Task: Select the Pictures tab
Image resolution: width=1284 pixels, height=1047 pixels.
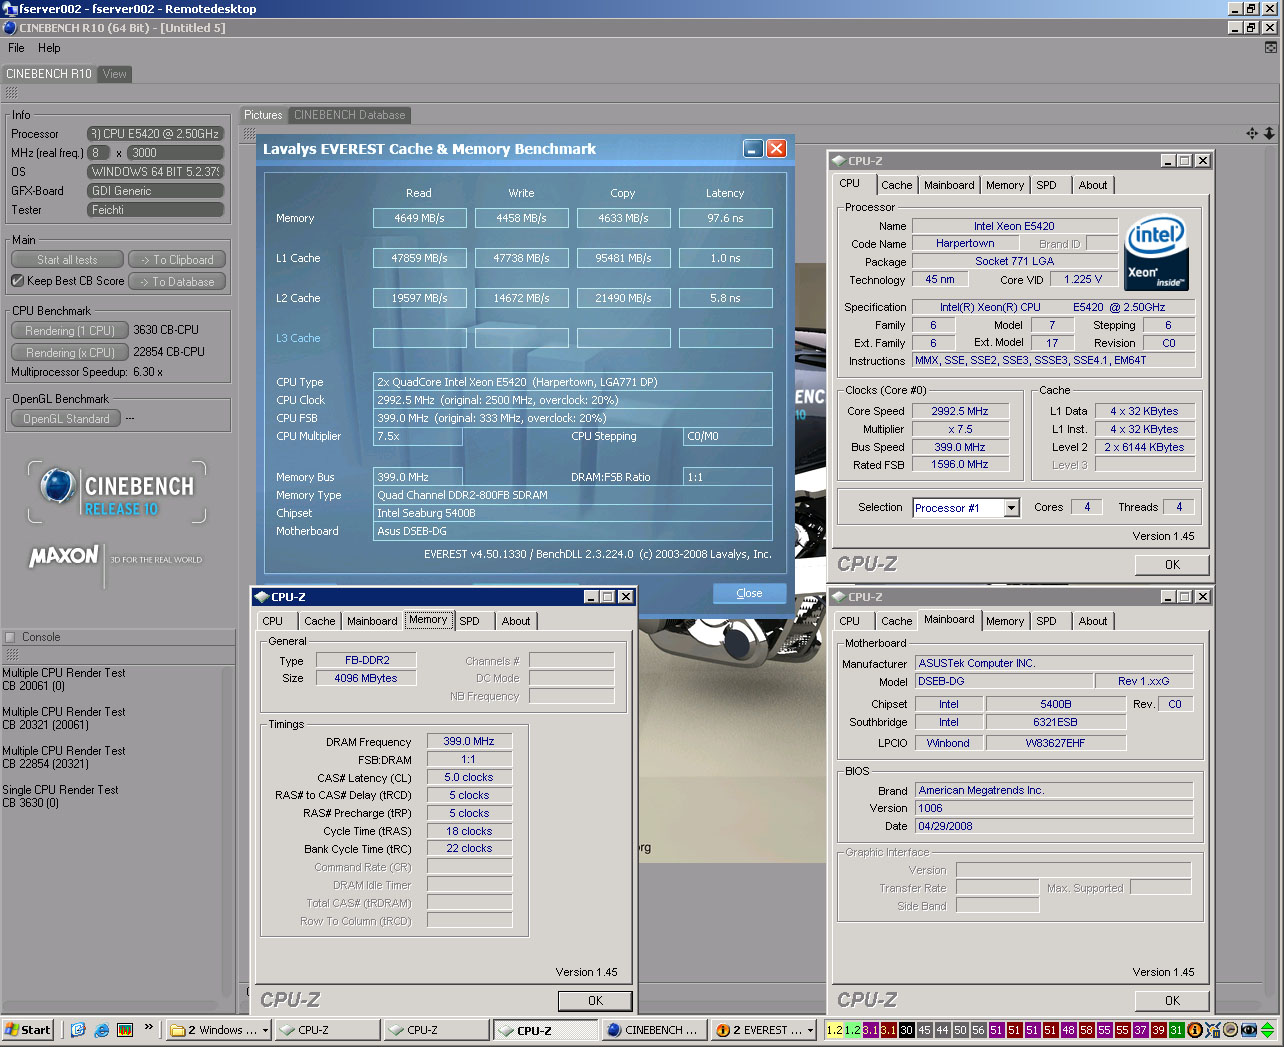Action: [263, 115]
